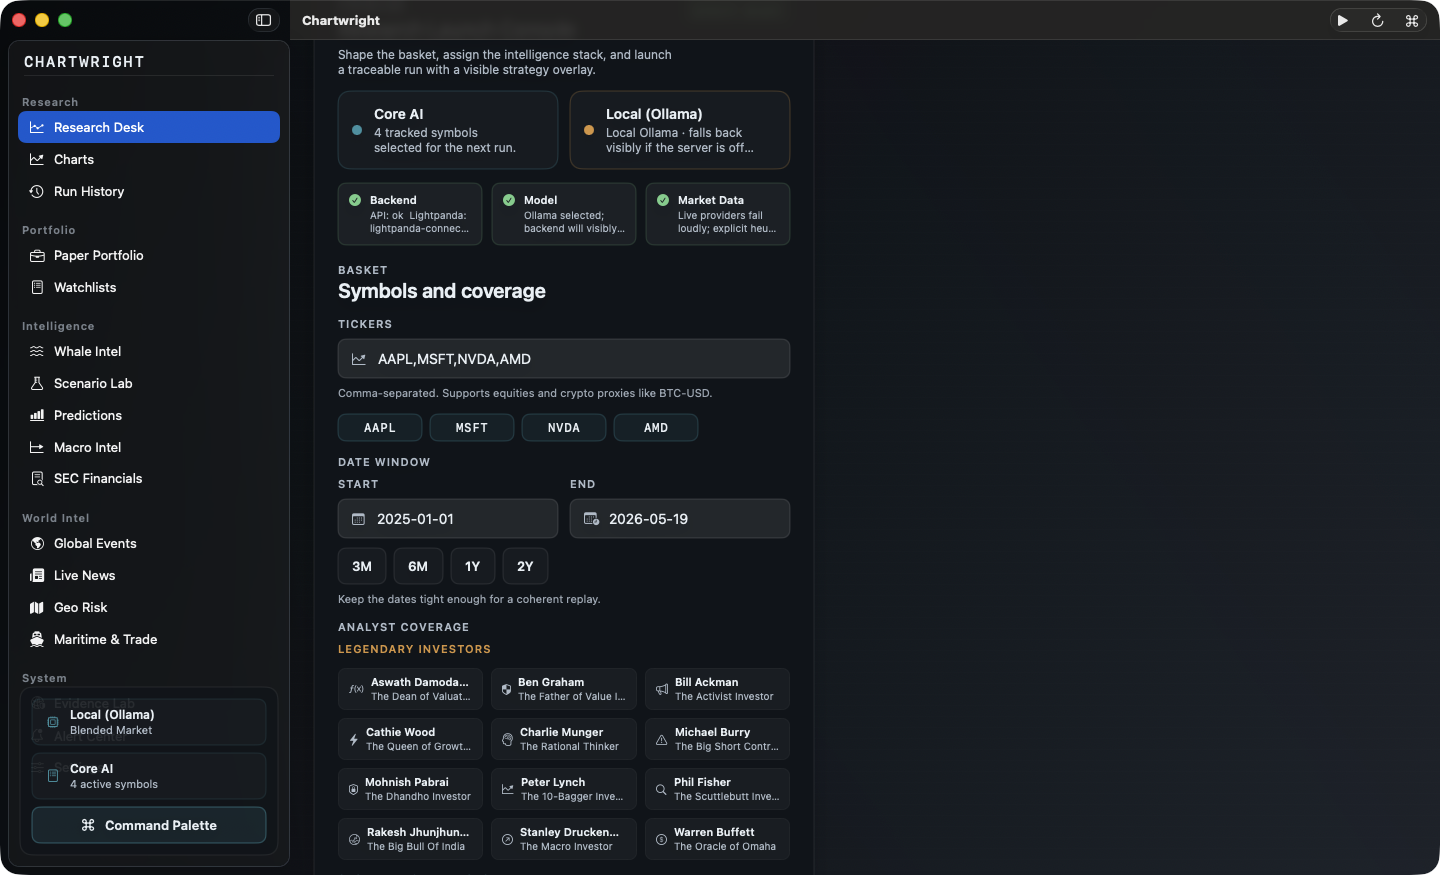Click the start date field 2025-01-01
The height and width of the screenshot is (875, 1440).
(x=448, y=519)
